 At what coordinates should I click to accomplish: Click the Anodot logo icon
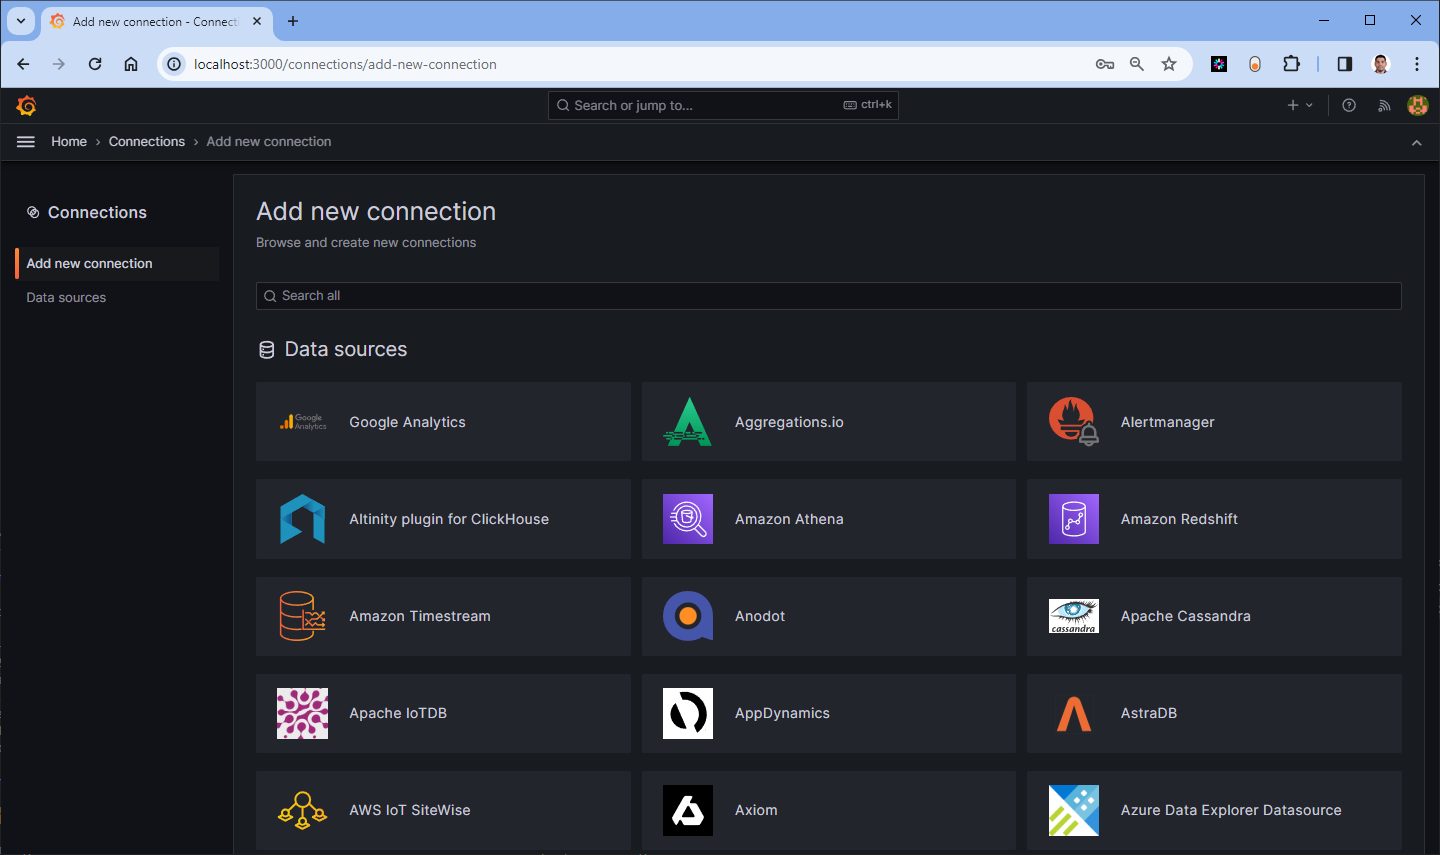688,616
